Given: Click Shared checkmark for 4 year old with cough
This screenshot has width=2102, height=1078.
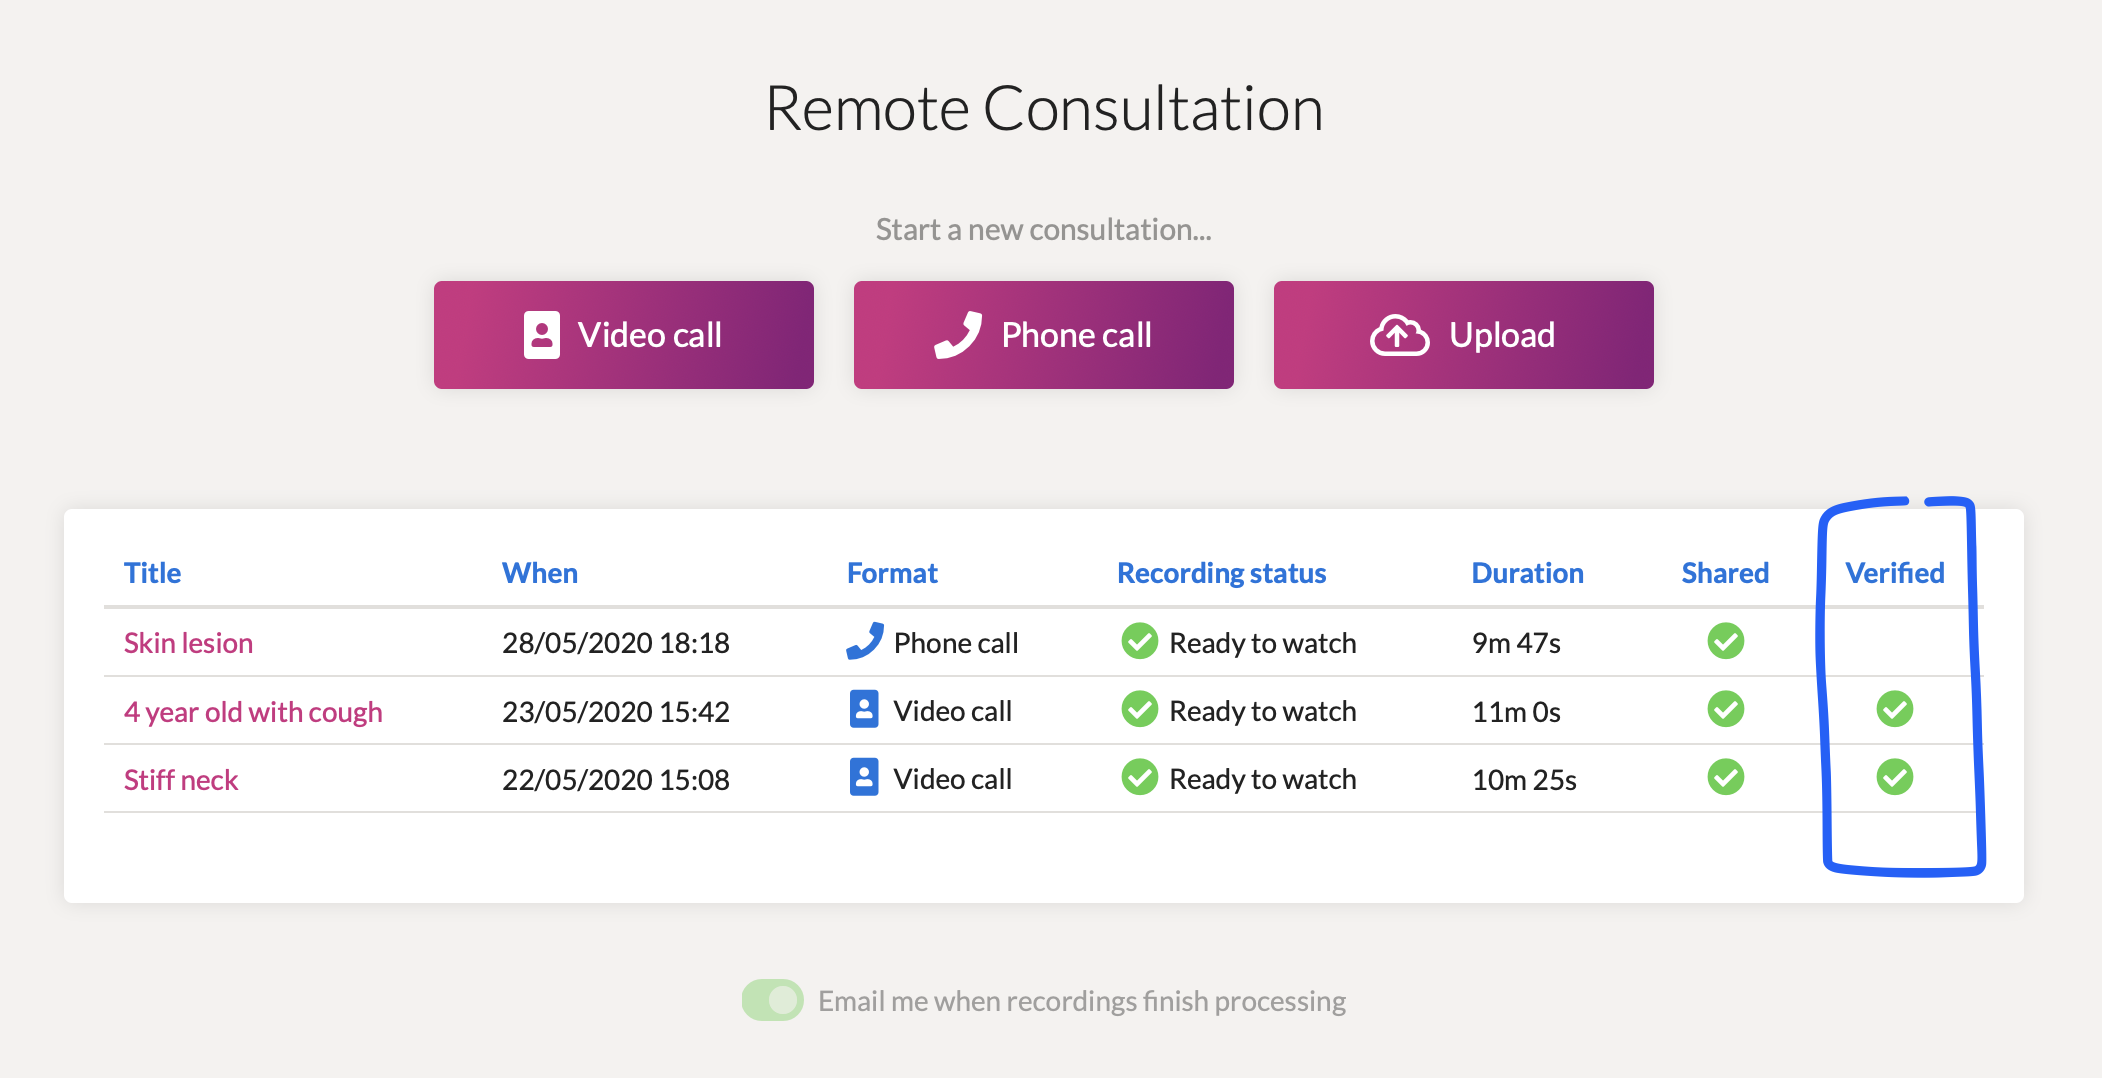Looking at the screenshot, I should (x=1725, y=709).
